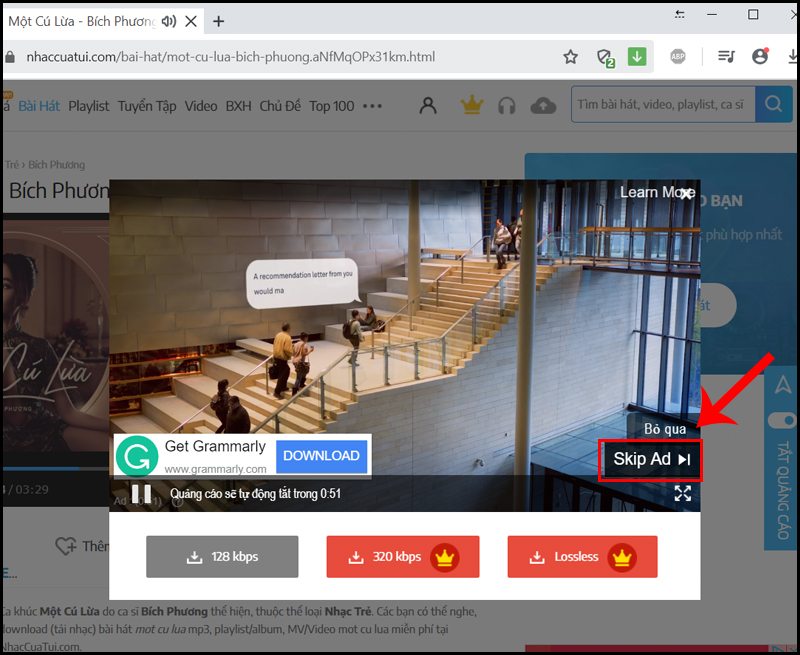The width and height of the screenshot is (800, 655).
Task: Open the AdBlock Plus extension icon
Action: (678, 57)
